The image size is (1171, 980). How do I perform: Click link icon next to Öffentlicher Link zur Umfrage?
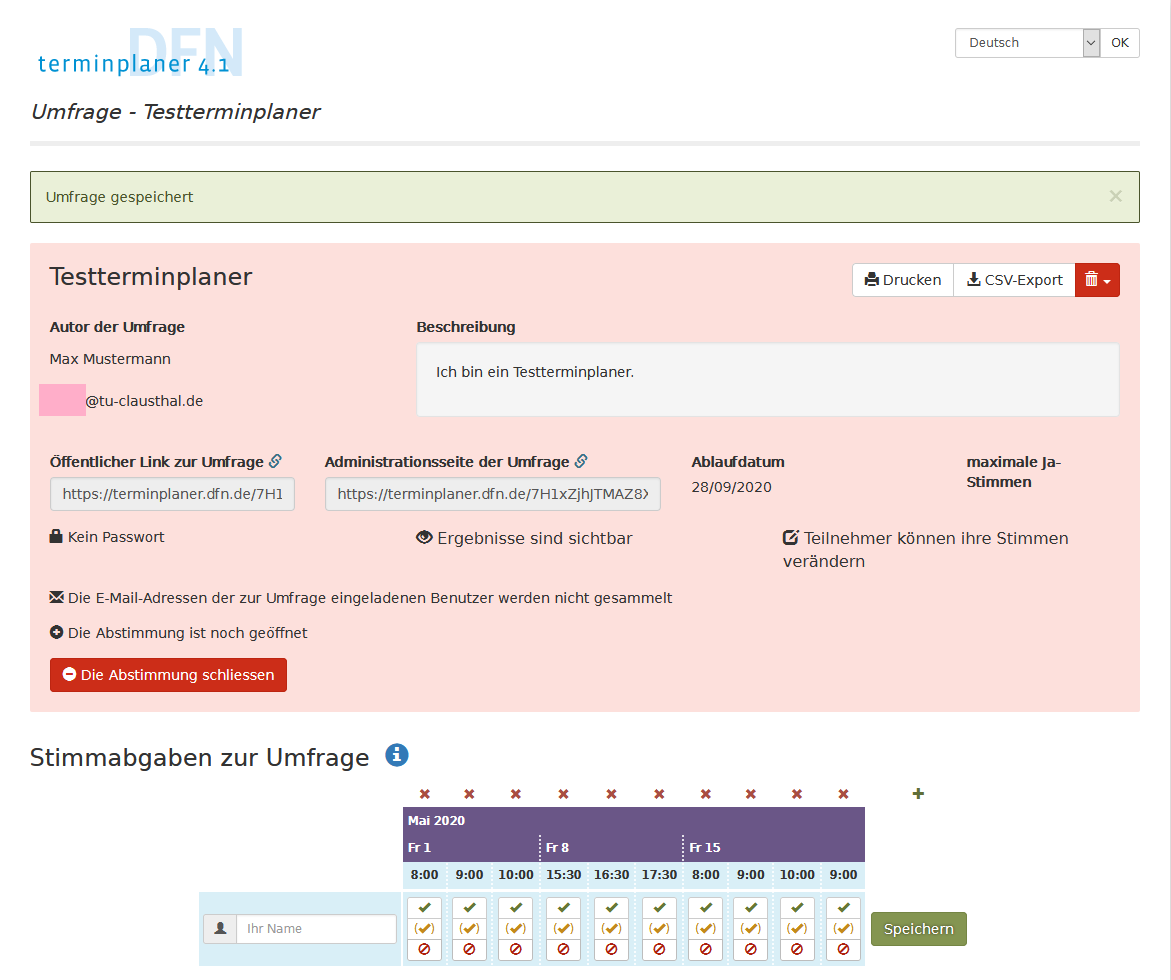click(275, 462)
